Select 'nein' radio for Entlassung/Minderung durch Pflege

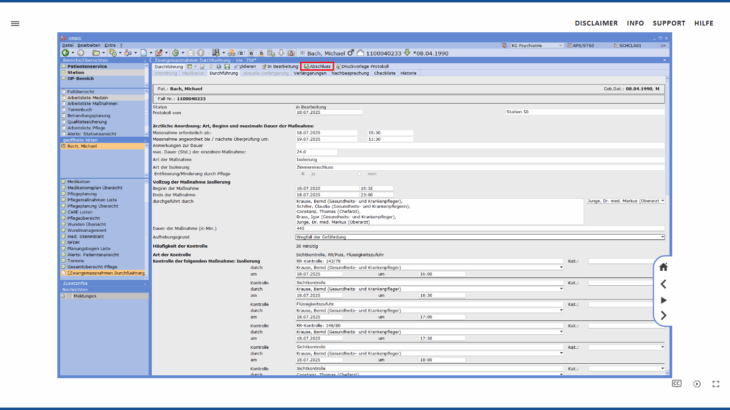pos(357,174)
